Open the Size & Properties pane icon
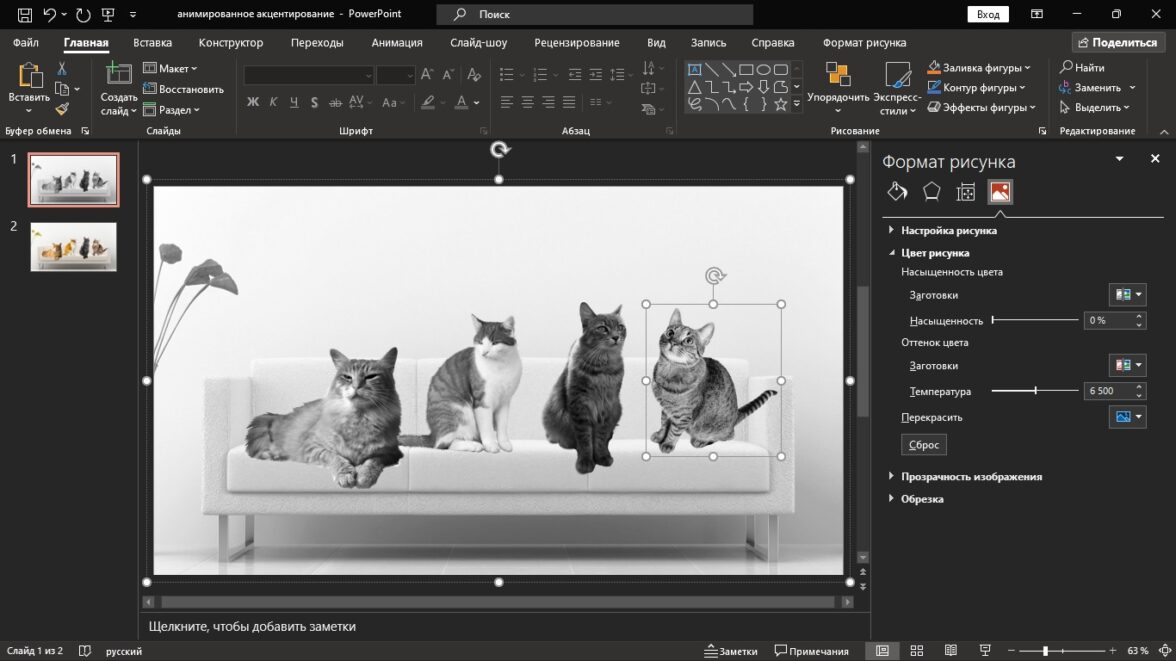The image size is (1176, 661). [965, 192]
